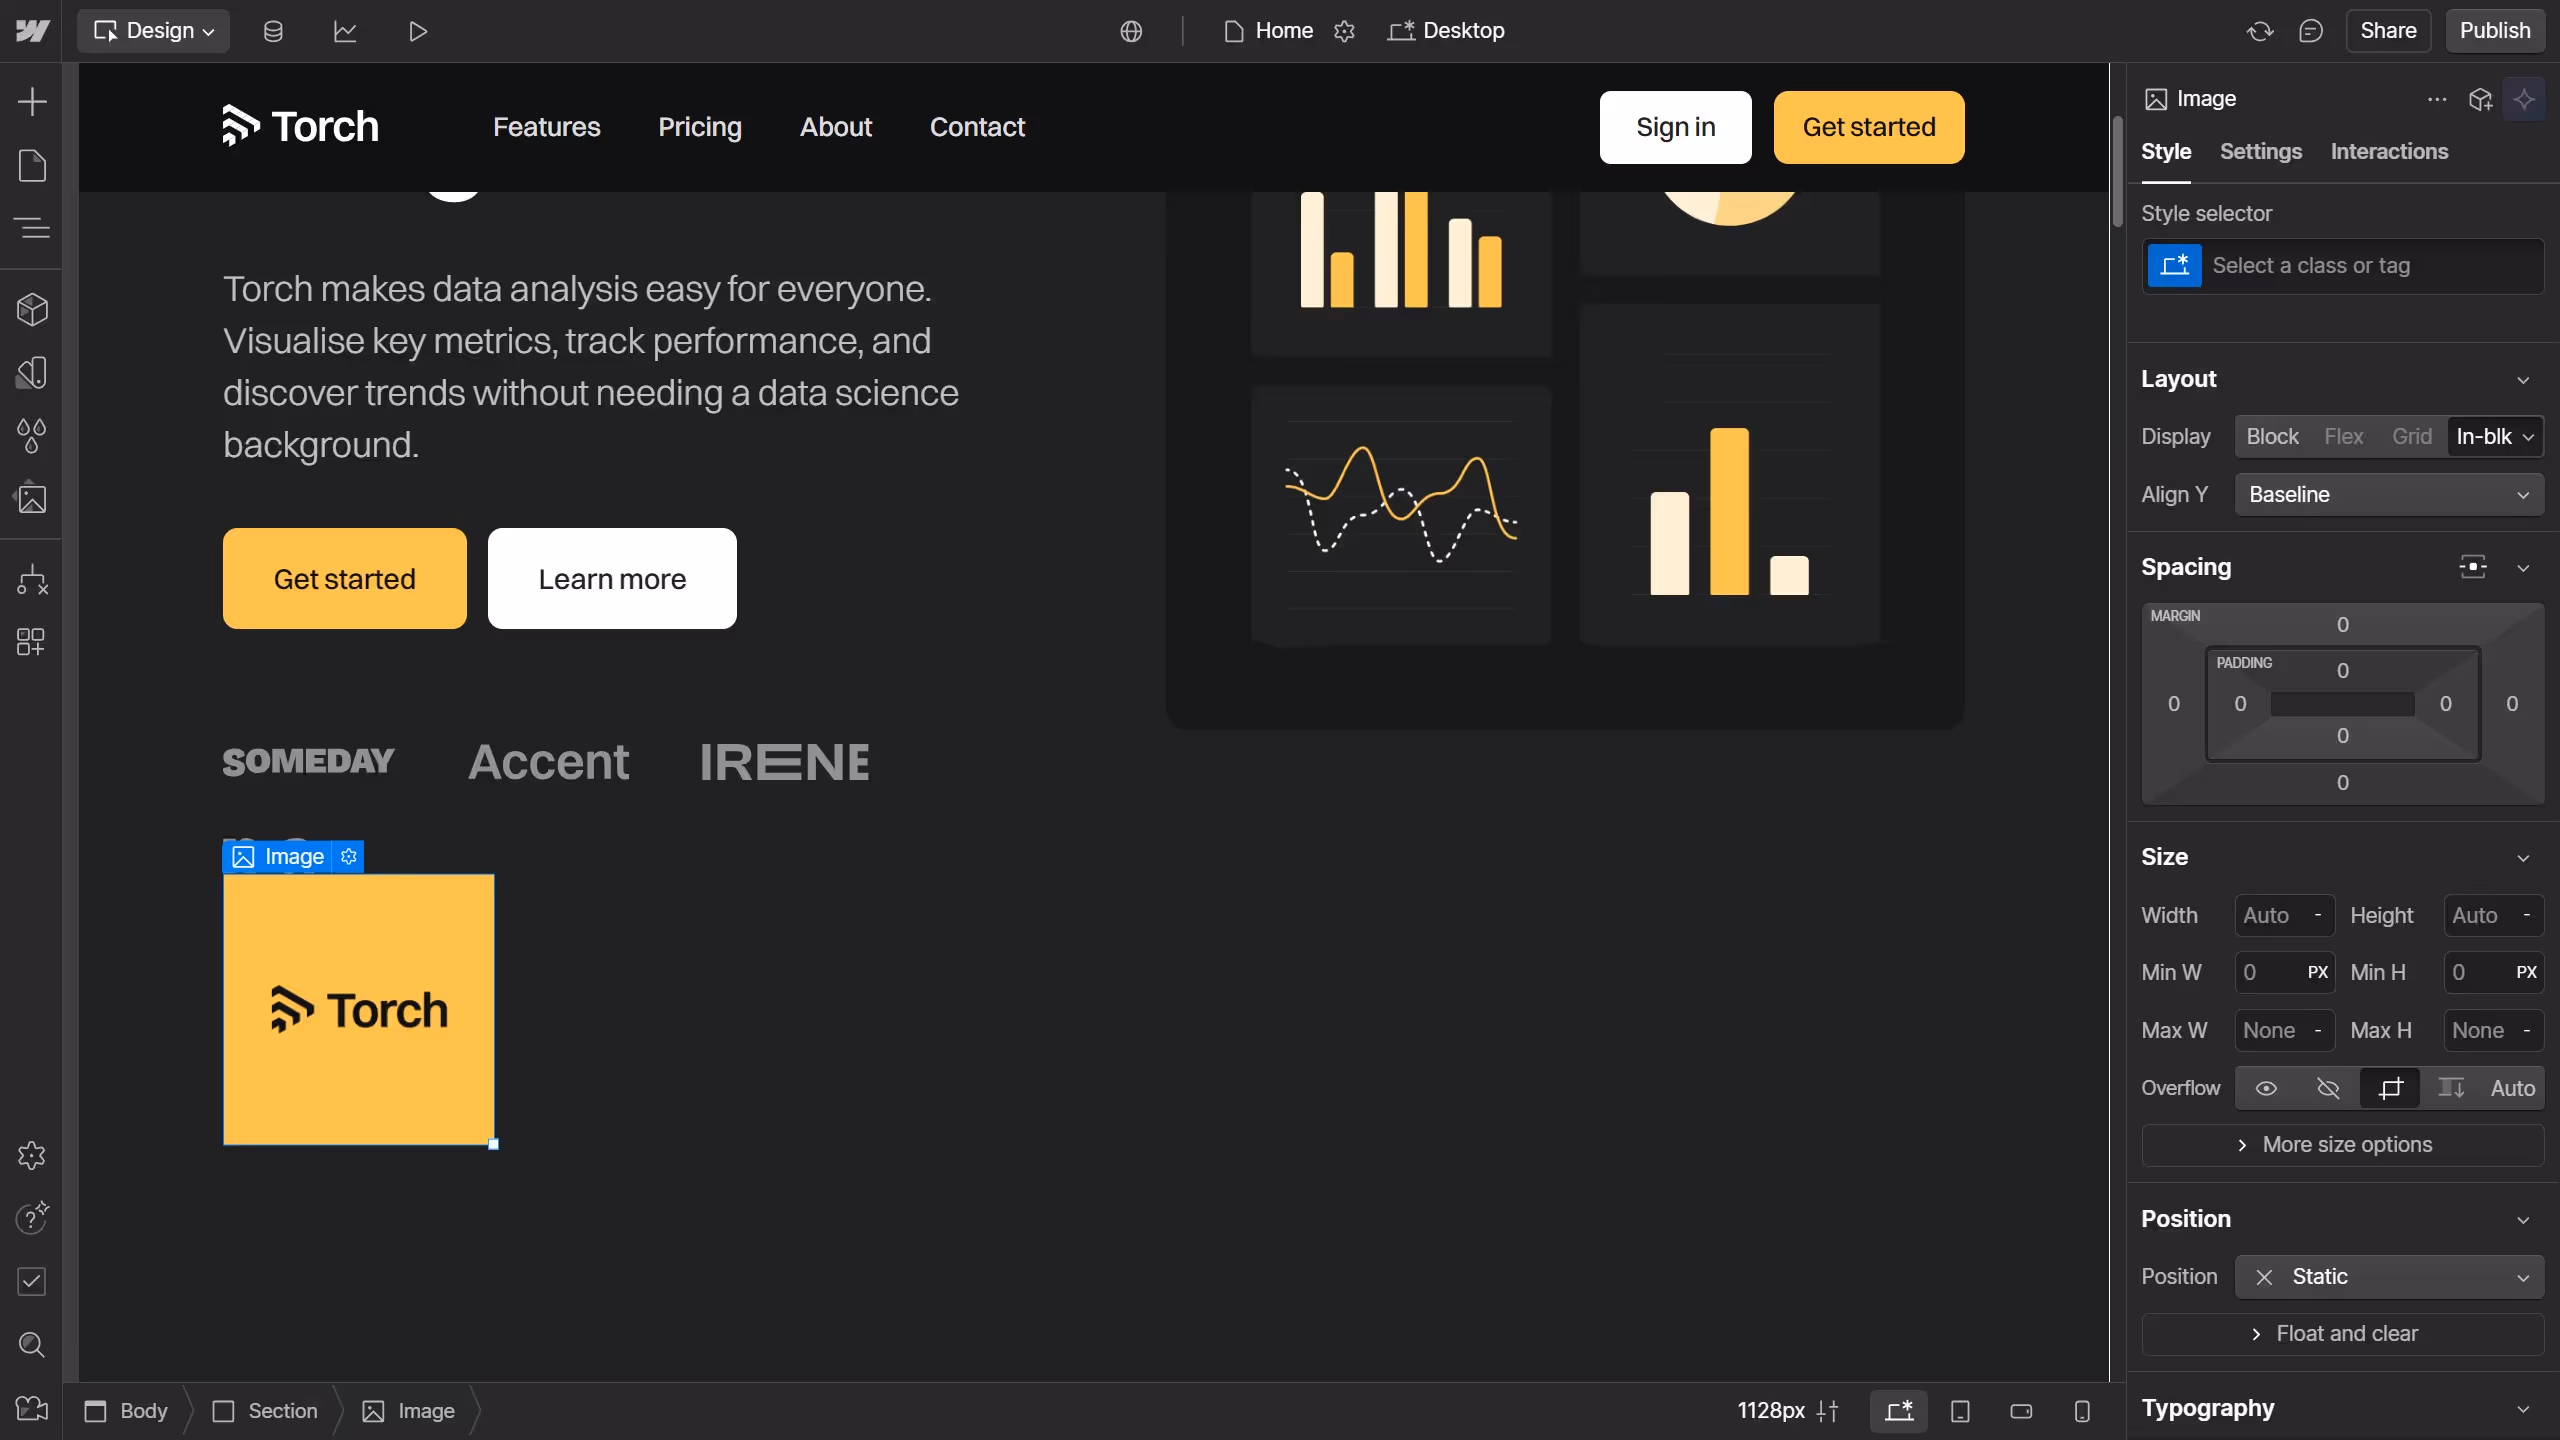Enable visible overflow for the selected image

click(x=2266, y=1088)
